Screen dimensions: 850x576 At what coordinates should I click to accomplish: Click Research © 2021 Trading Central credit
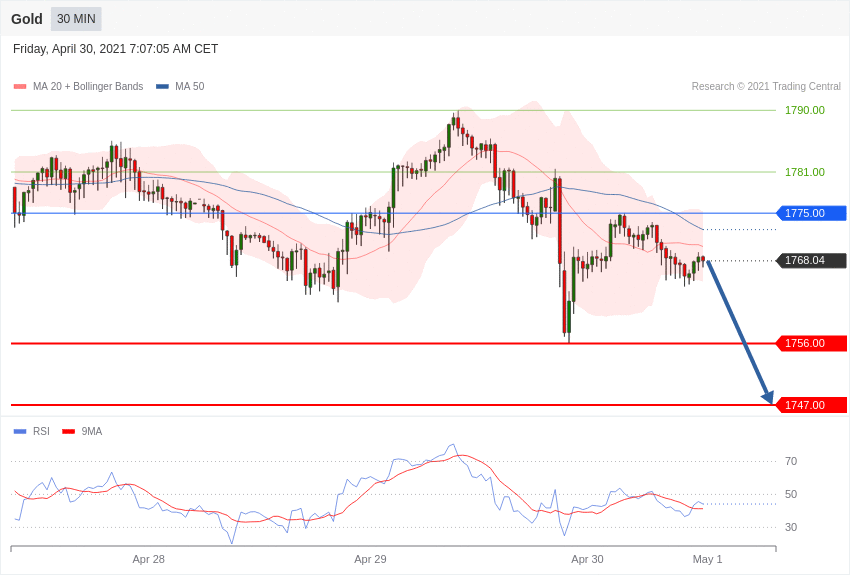click(766, 86)
